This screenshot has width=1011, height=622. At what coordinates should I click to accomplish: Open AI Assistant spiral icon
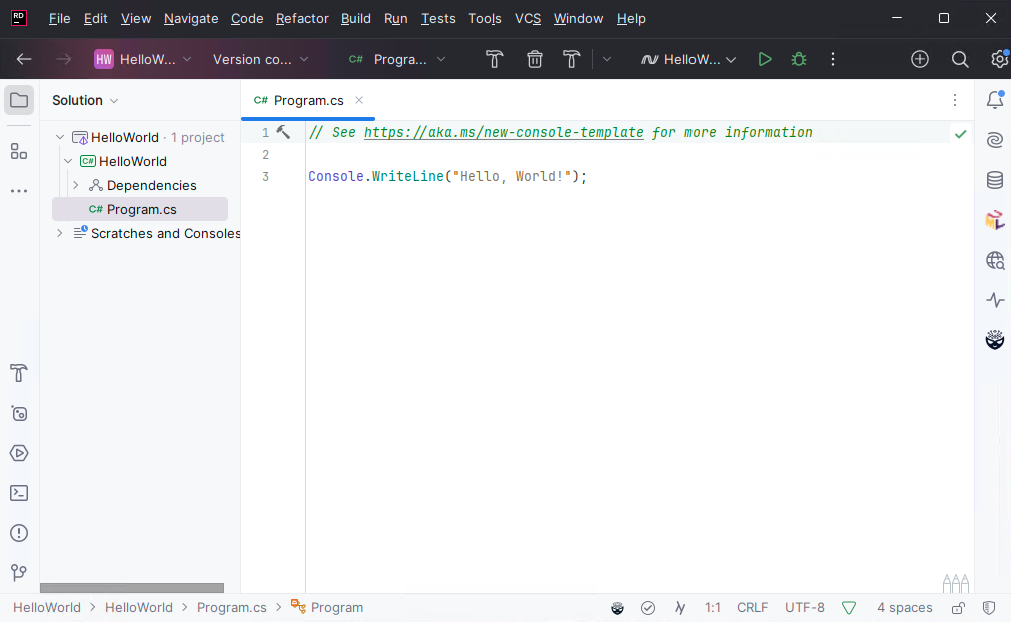[x=995, y=140]
